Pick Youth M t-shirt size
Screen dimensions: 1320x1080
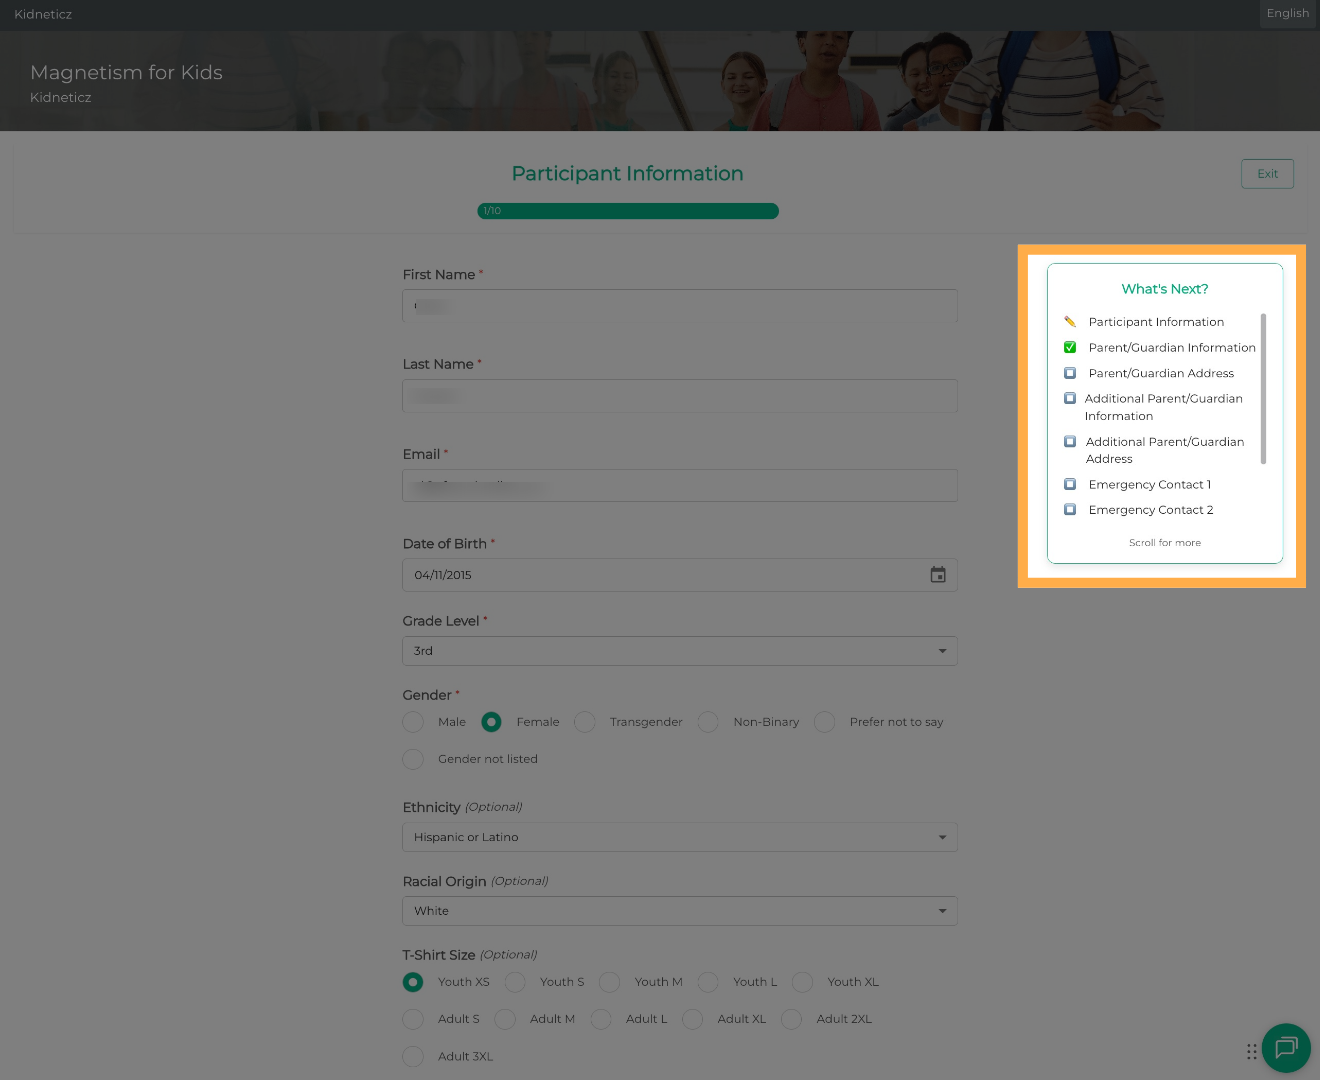pyautogui.click(x=610, y=982)
